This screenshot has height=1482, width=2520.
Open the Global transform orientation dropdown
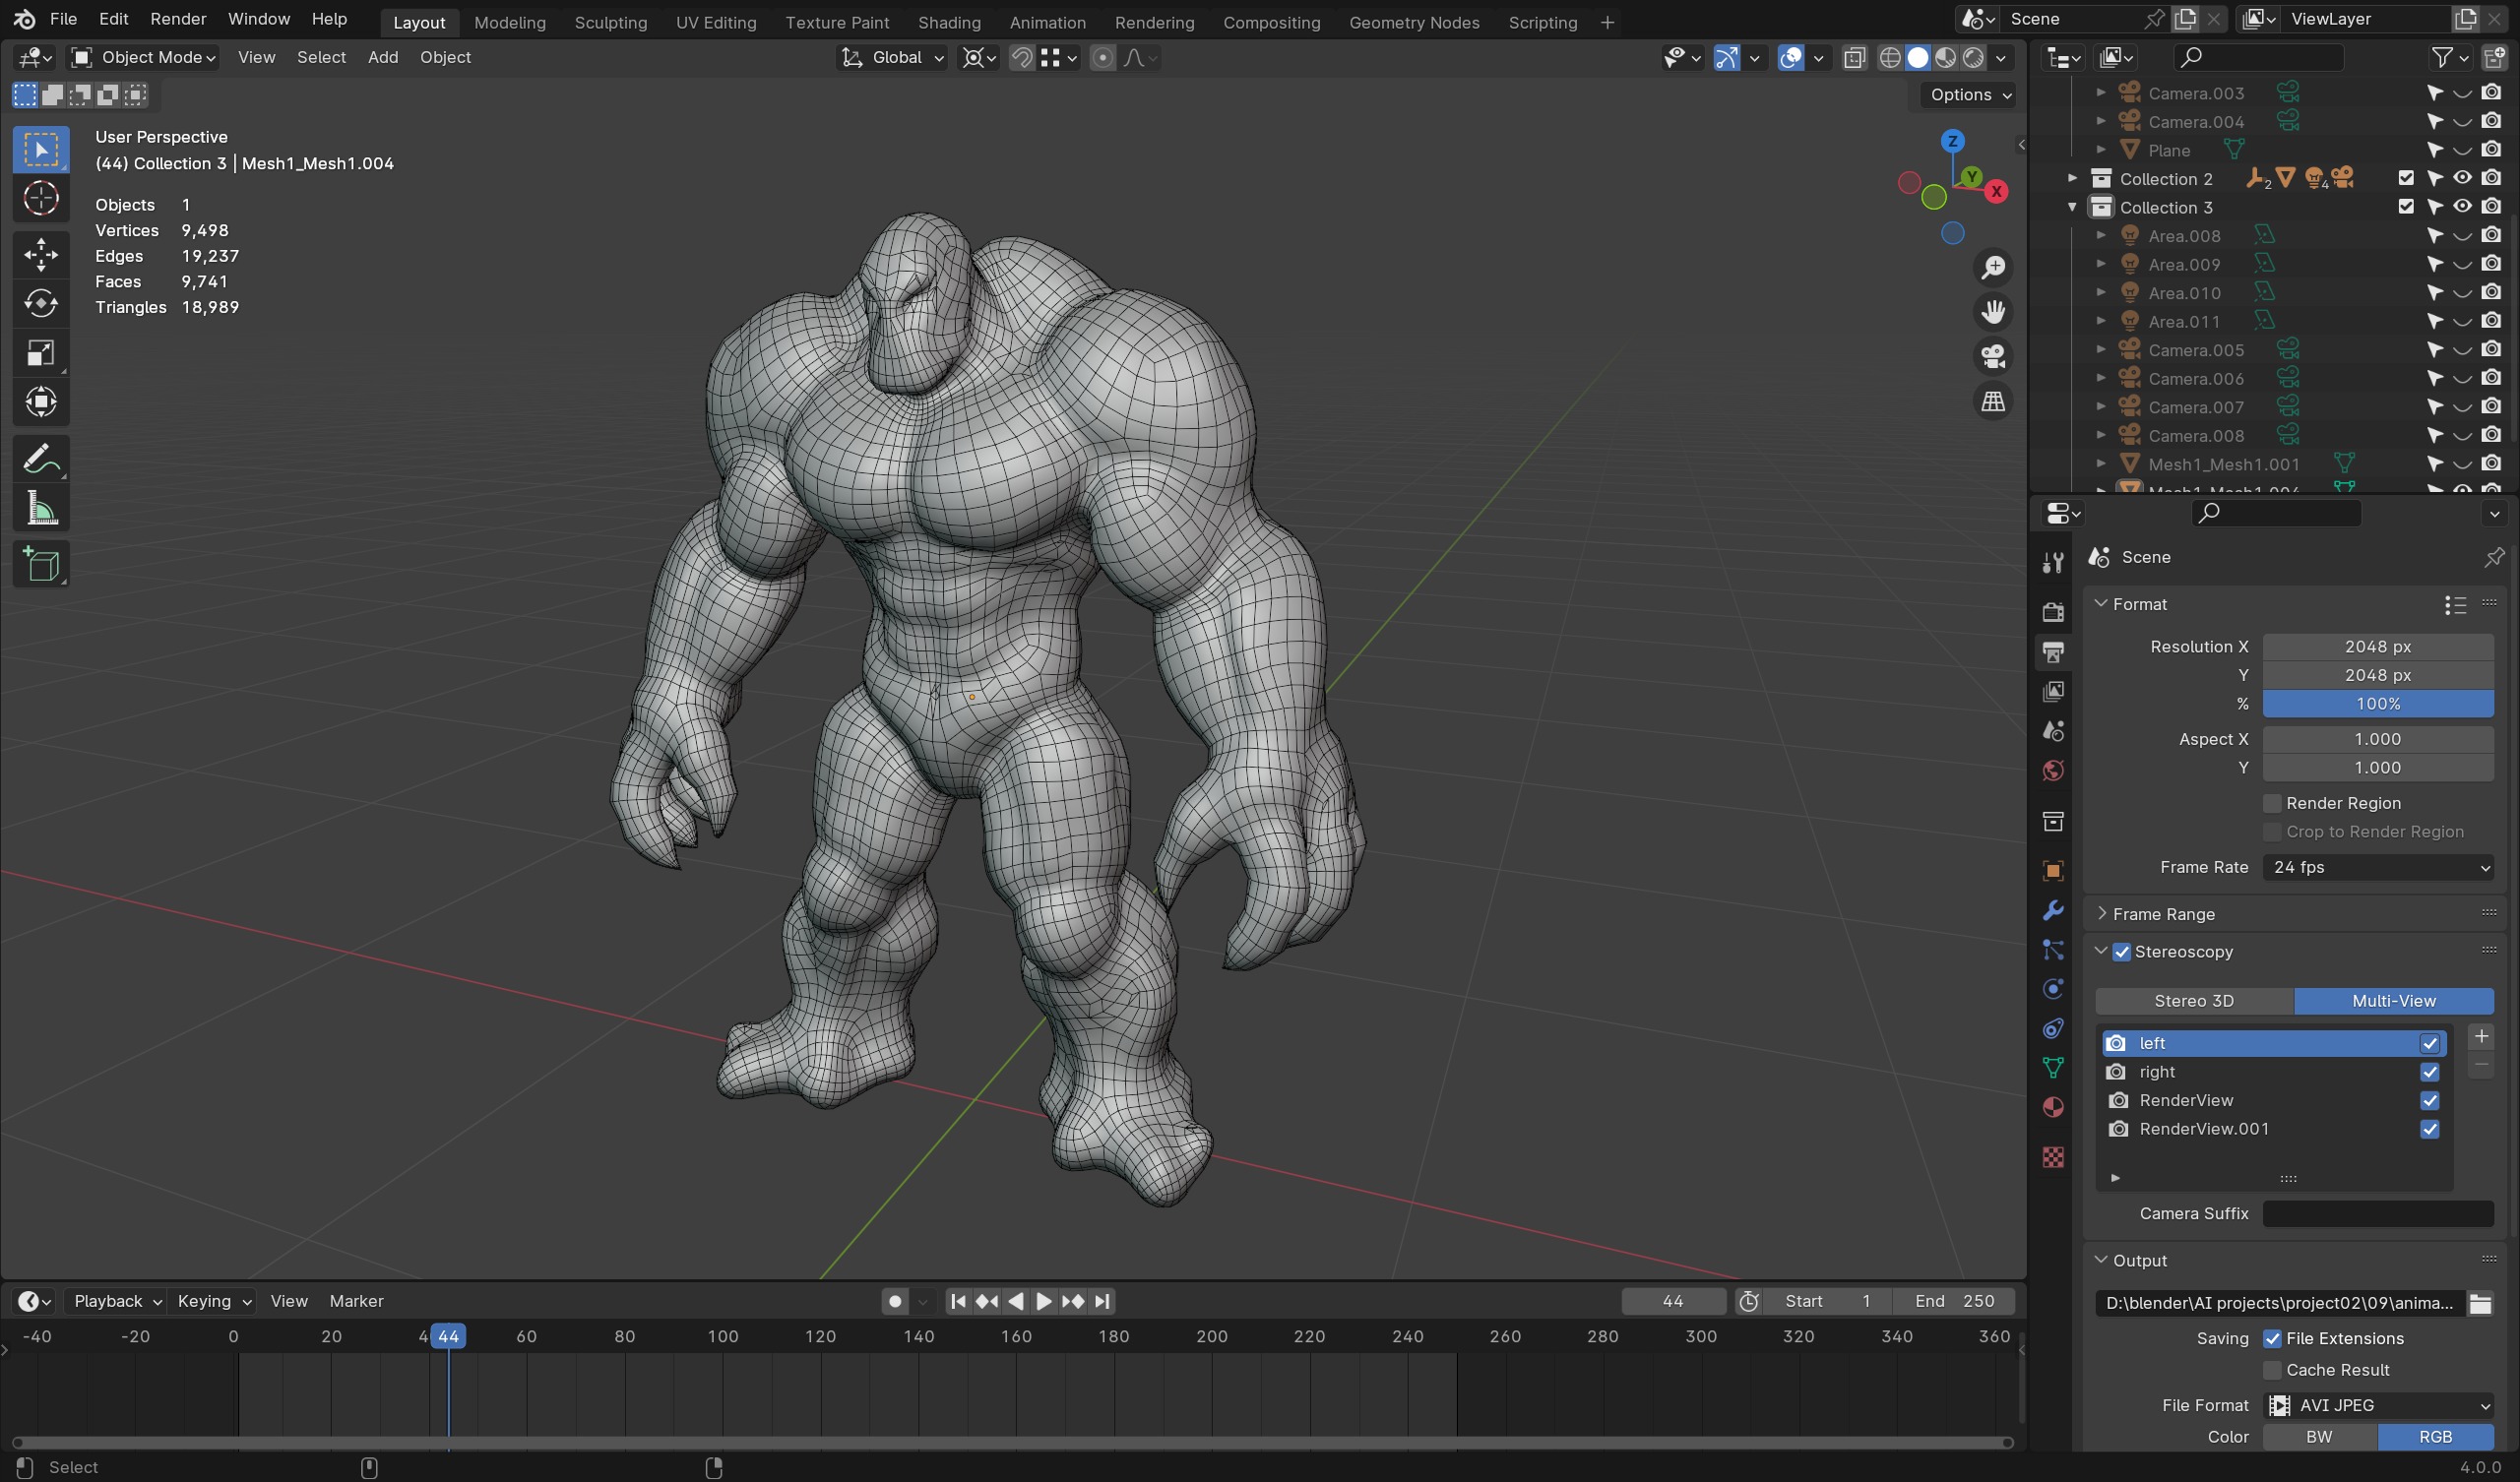click(892, 58)
